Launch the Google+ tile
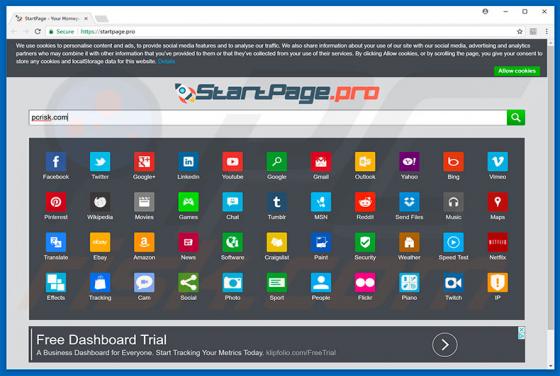Viewport: 560px width, 376px height. coord(144,162)
